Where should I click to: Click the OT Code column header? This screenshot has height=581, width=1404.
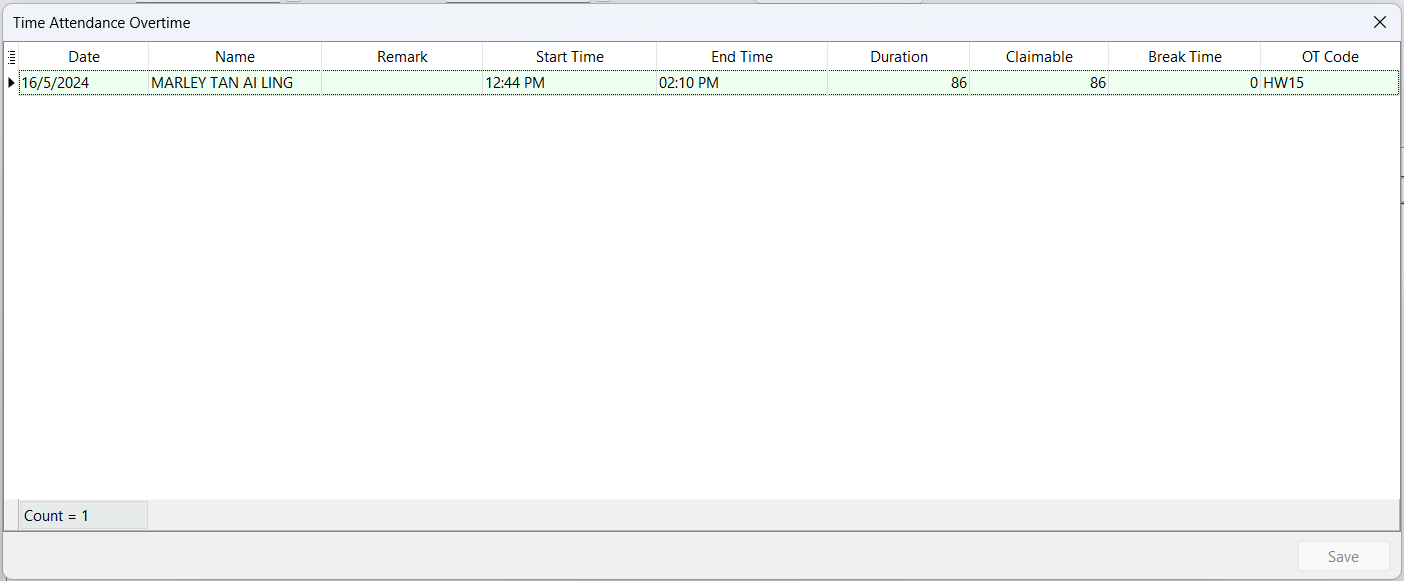pos(1329,57)
